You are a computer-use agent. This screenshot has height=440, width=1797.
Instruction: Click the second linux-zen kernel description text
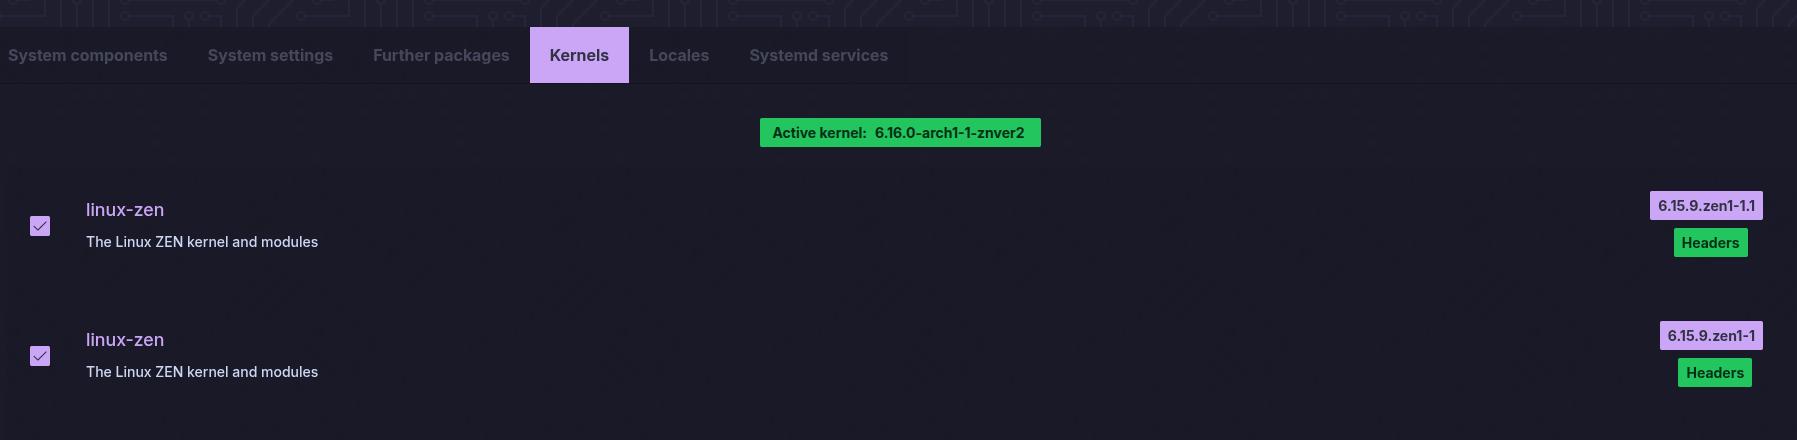pyautogui.click(x=202, y=372)
